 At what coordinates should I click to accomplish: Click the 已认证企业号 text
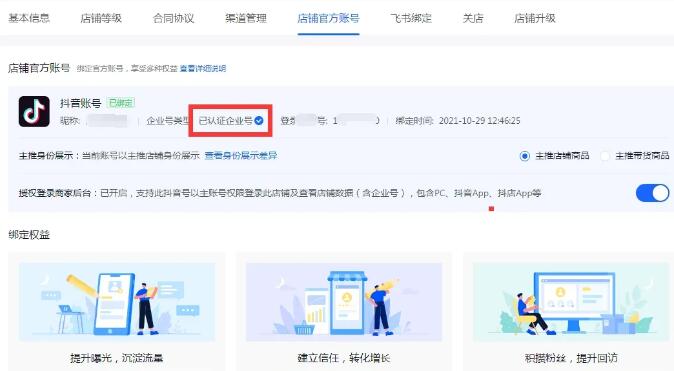point(226,121)
